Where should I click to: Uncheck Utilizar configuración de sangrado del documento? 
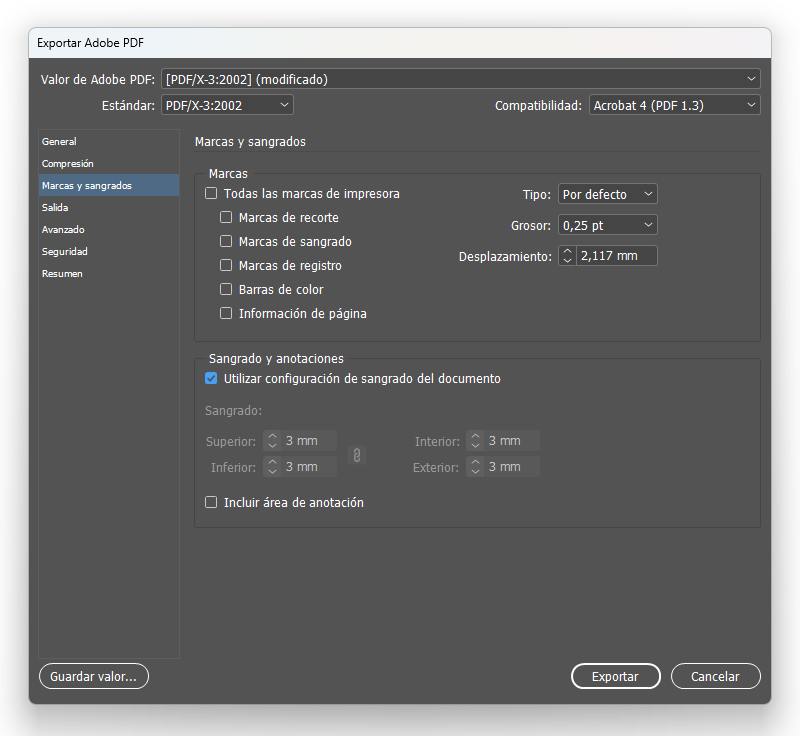[x=211, y=378]
